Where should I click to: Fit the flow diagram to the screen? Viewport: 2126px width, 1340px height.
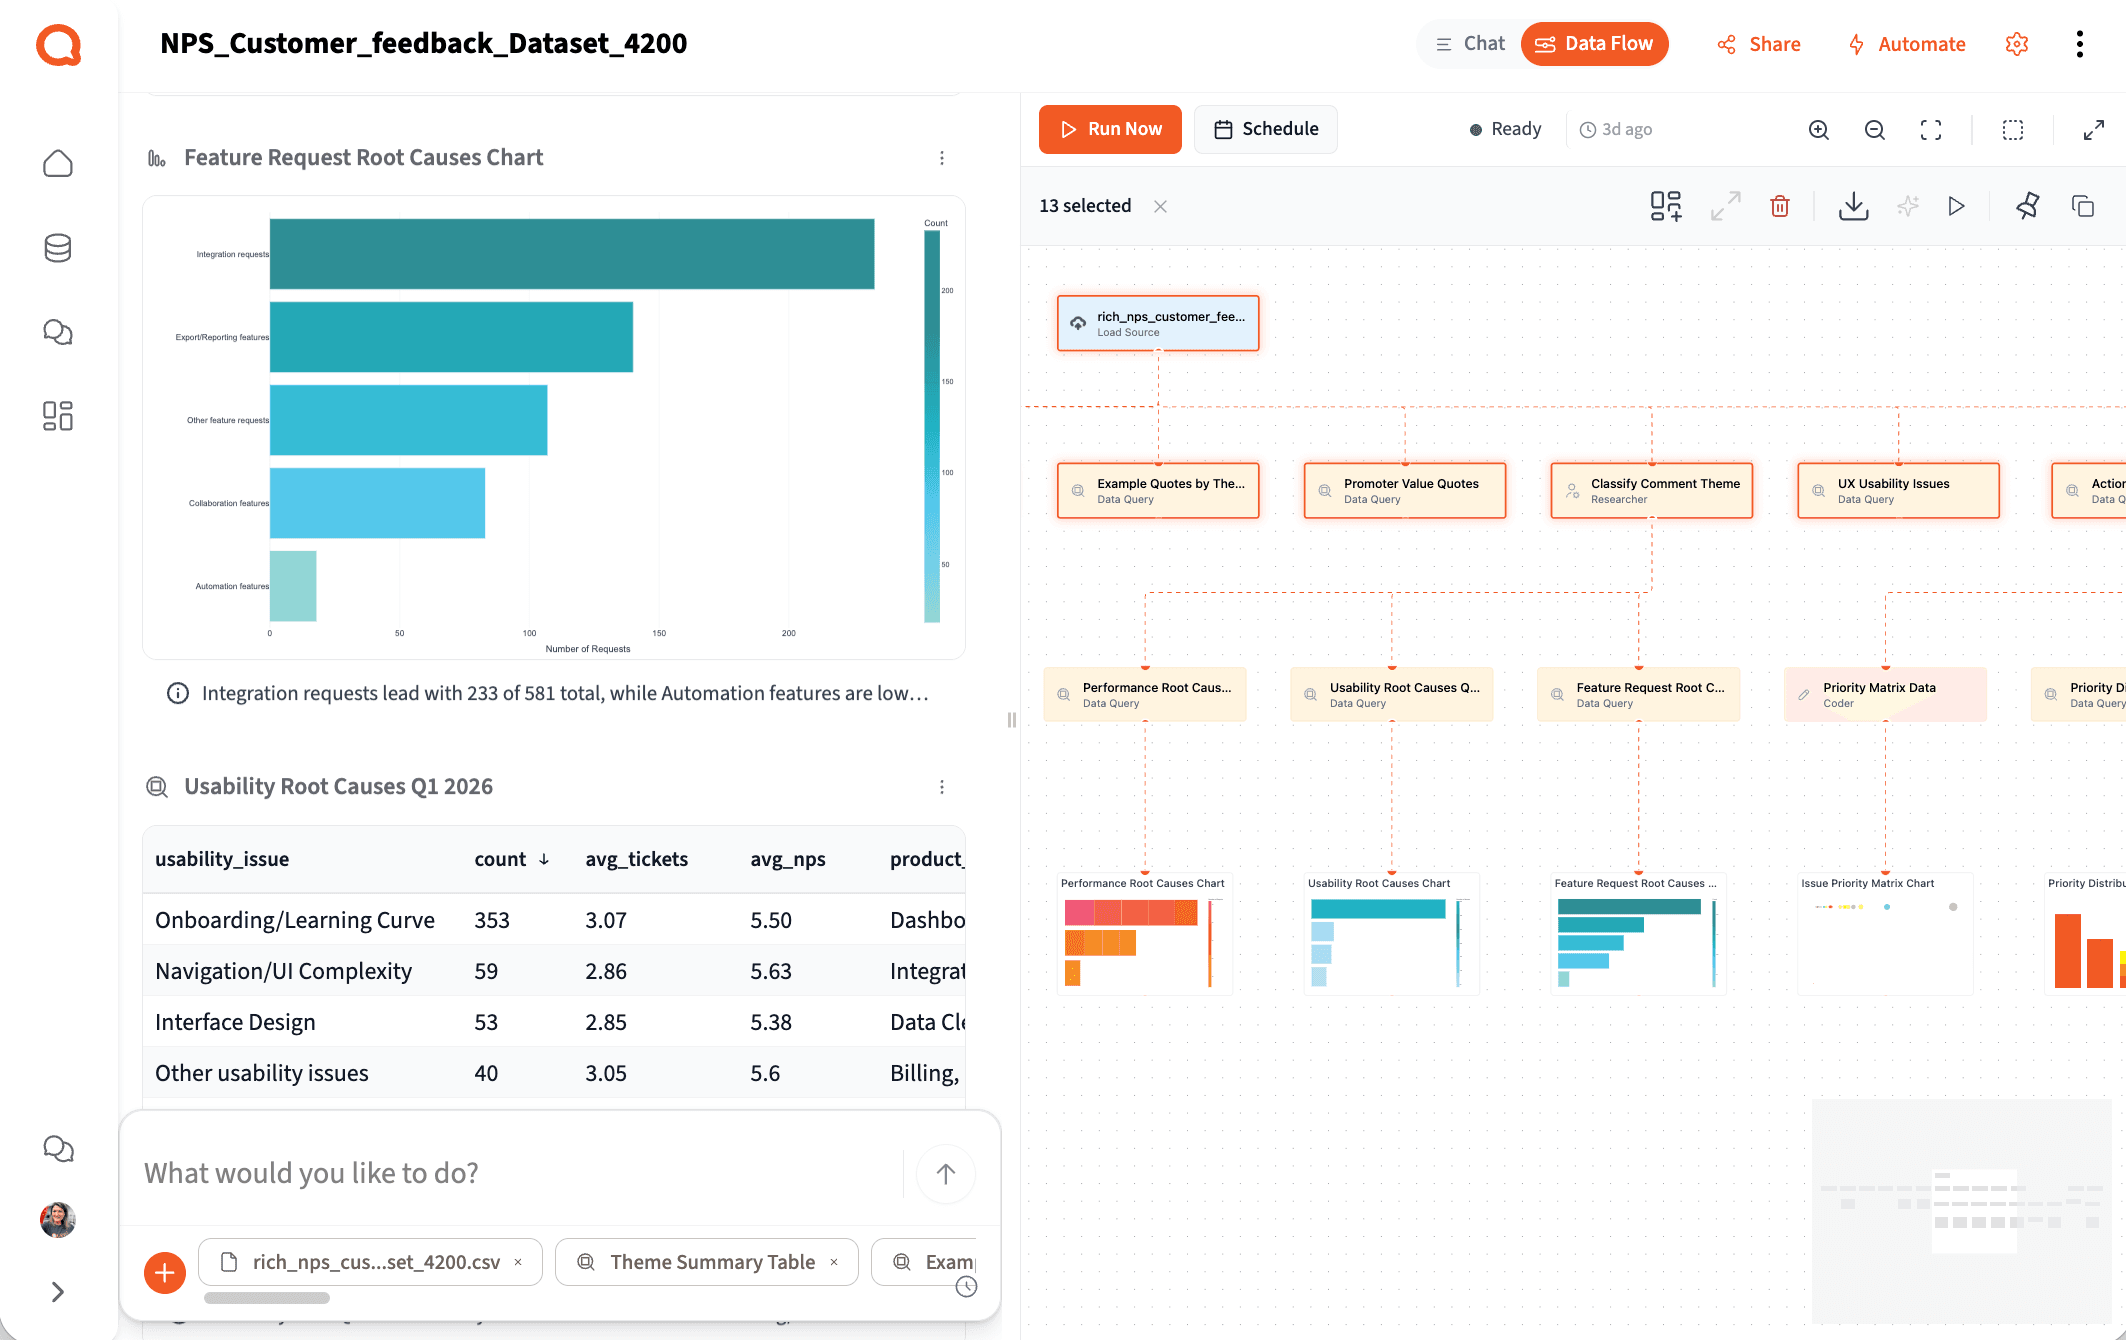pyautogui.click(x=1930, y=129)
